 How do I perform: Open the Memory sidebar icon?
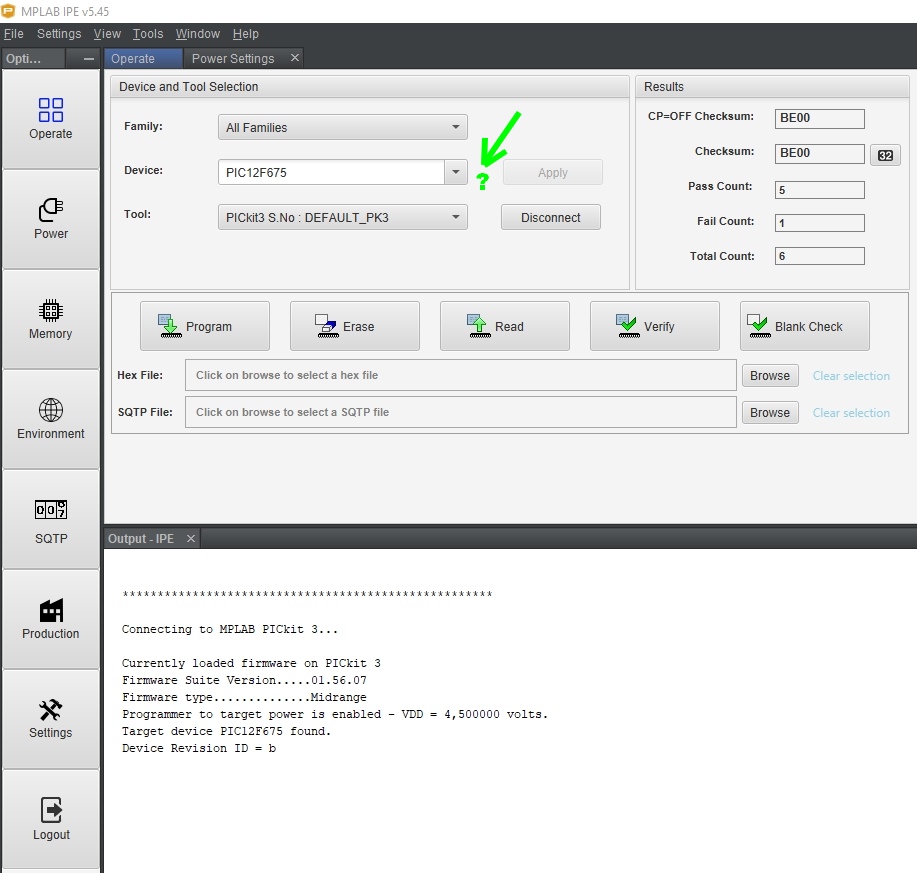[x=50, y=319]
